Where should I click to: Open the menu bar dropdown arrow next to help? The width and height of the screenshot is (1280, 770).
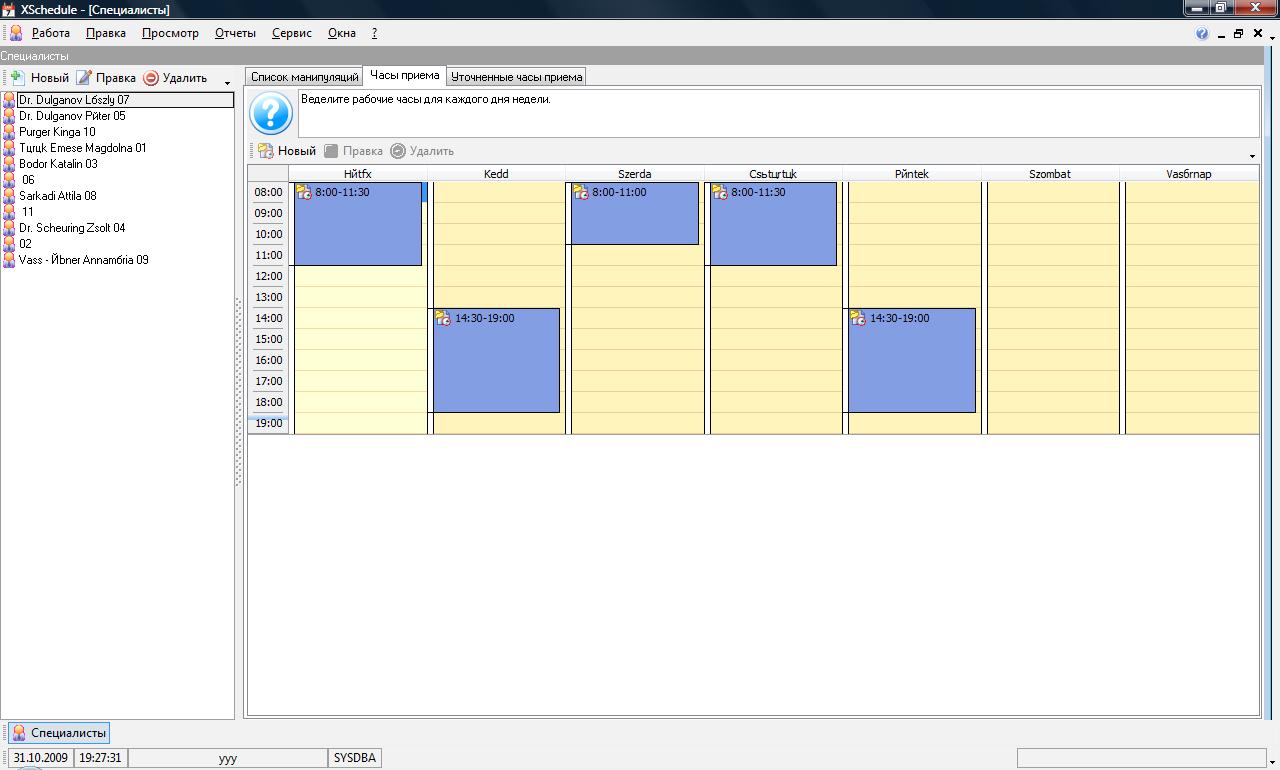1220,34
